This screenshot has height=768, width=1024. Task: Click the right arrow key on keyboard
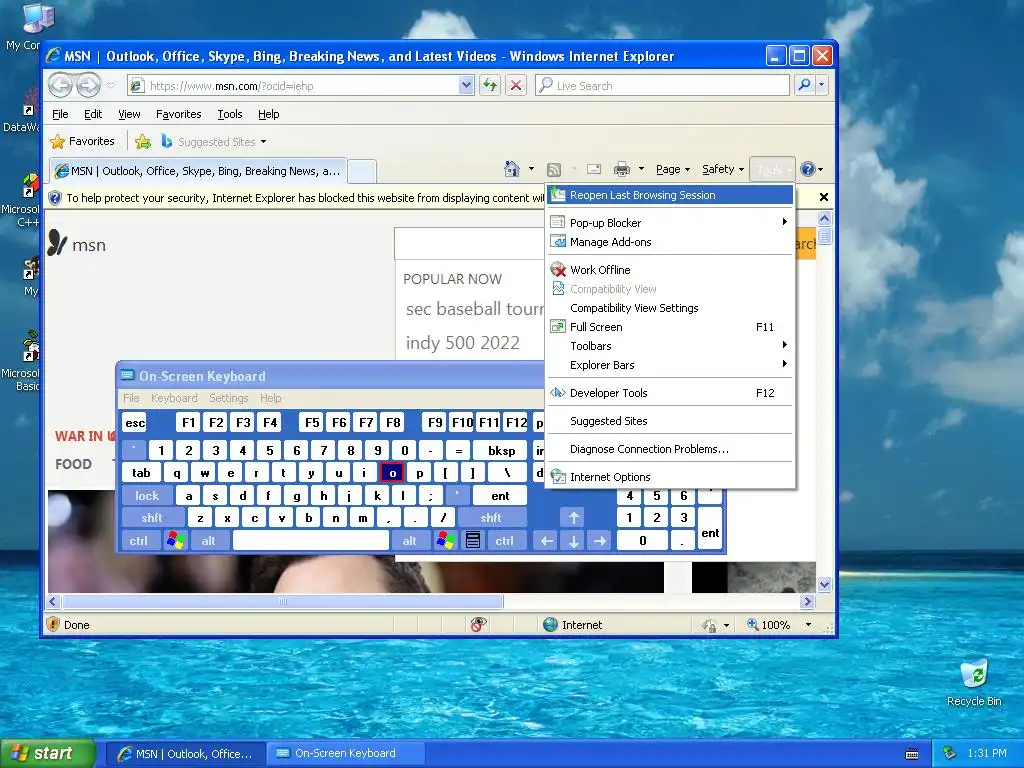600,541
